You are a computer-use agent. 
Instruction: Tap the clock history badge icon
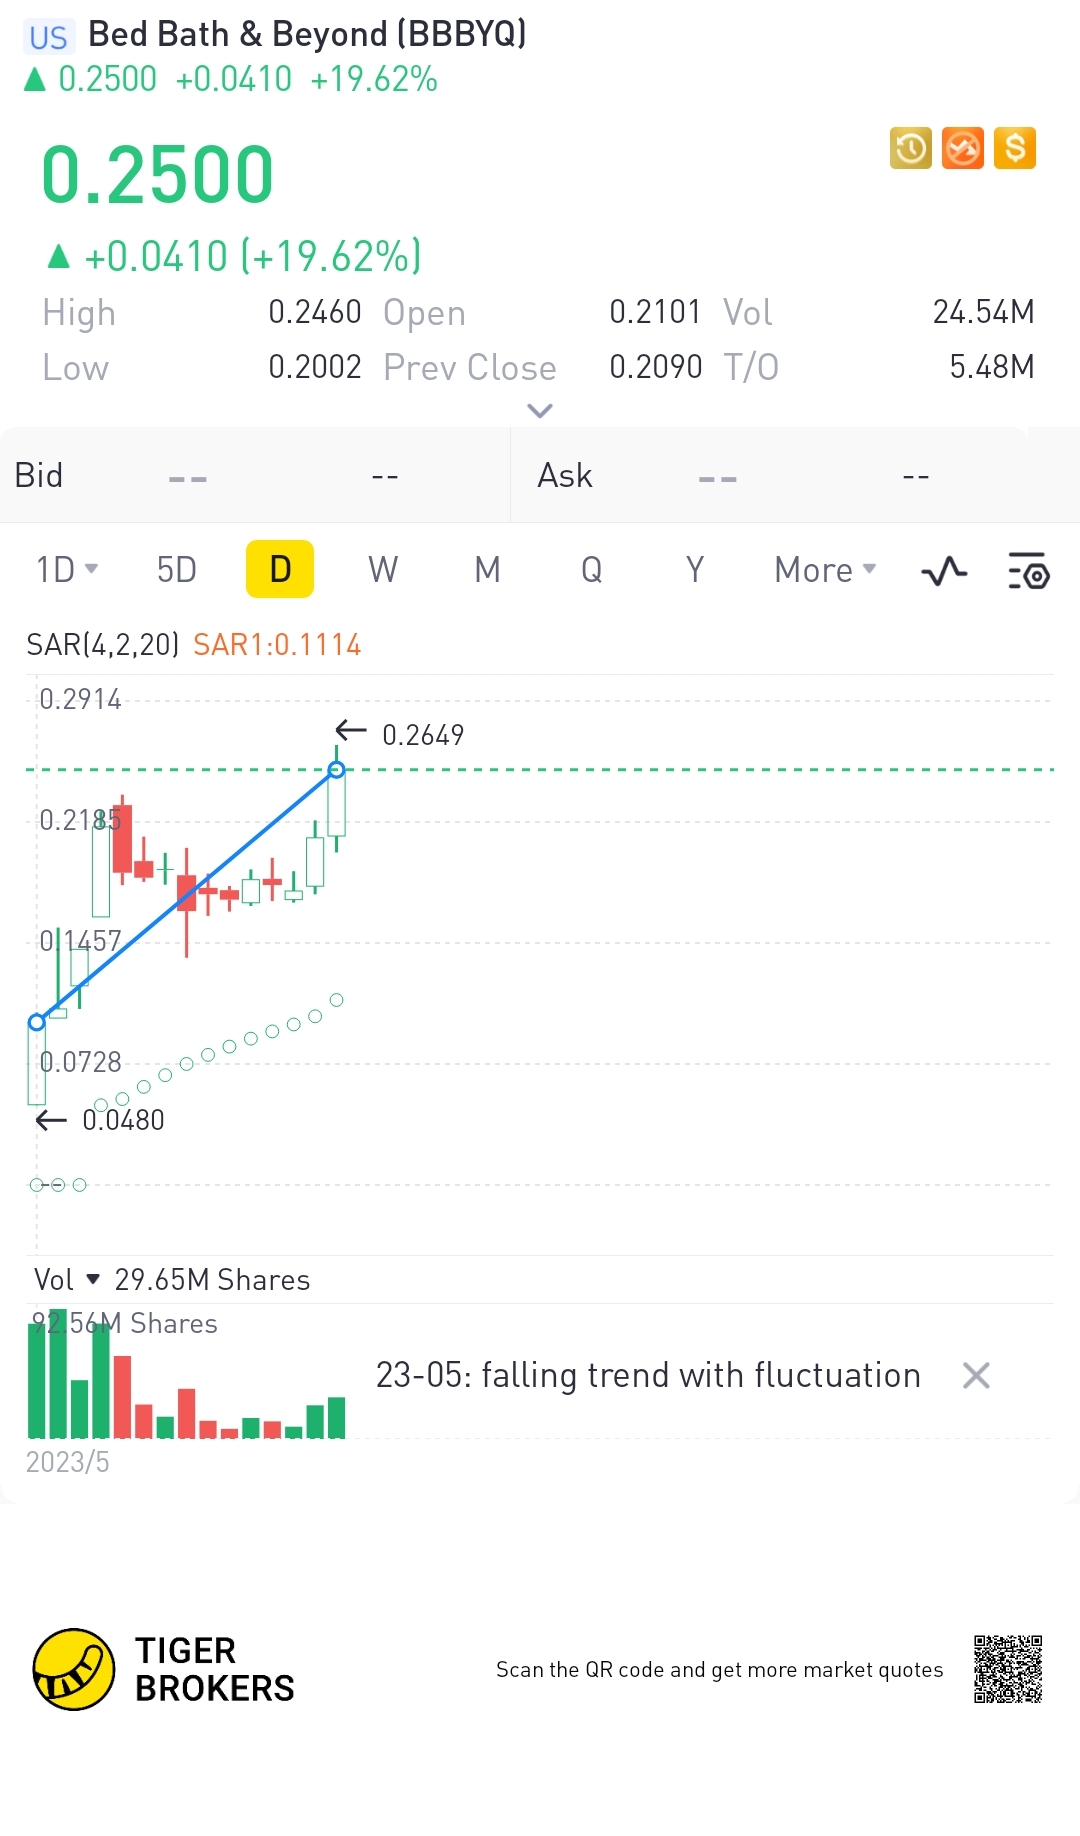point(910,149)
